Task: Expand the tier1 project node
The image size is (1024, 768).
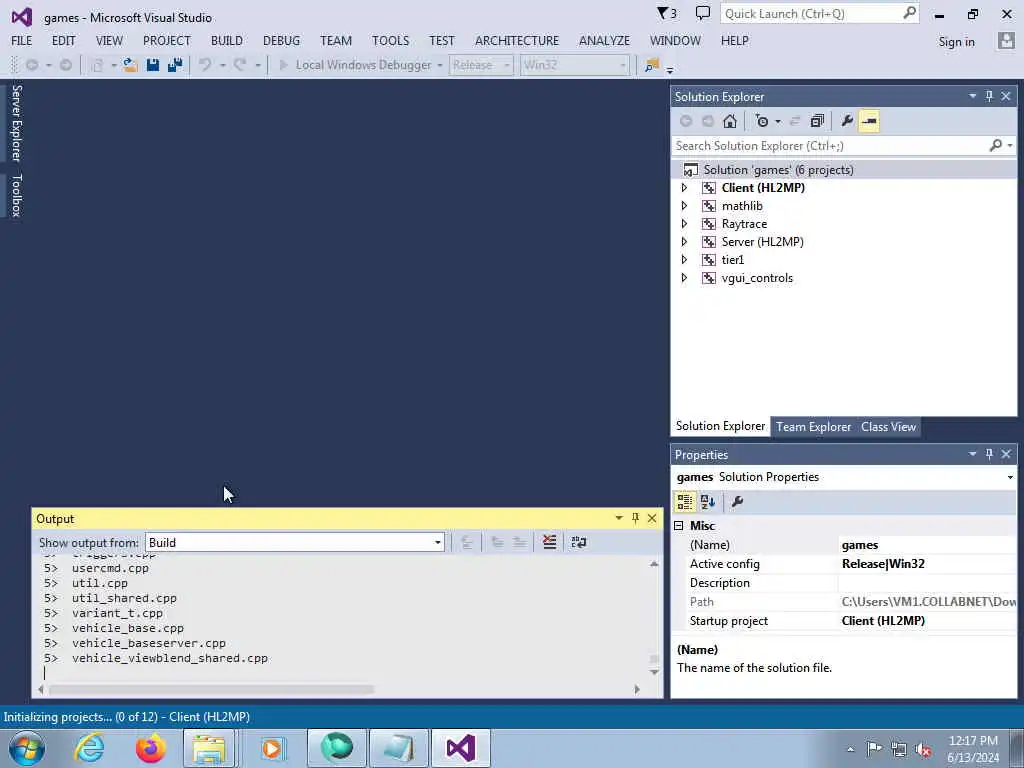Action: click(684, 260)
